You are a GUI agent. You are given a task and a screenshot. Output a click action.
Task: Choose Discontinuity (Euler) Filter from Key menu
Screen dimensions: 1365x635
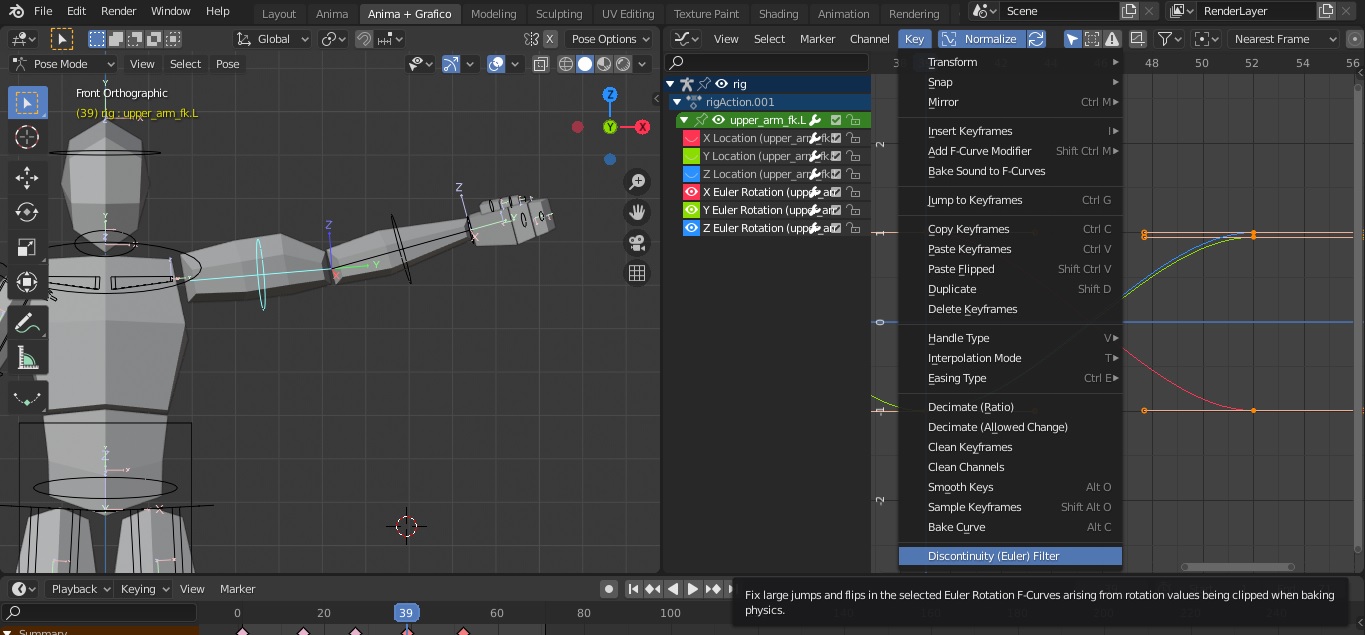[x=1010, y=556]
